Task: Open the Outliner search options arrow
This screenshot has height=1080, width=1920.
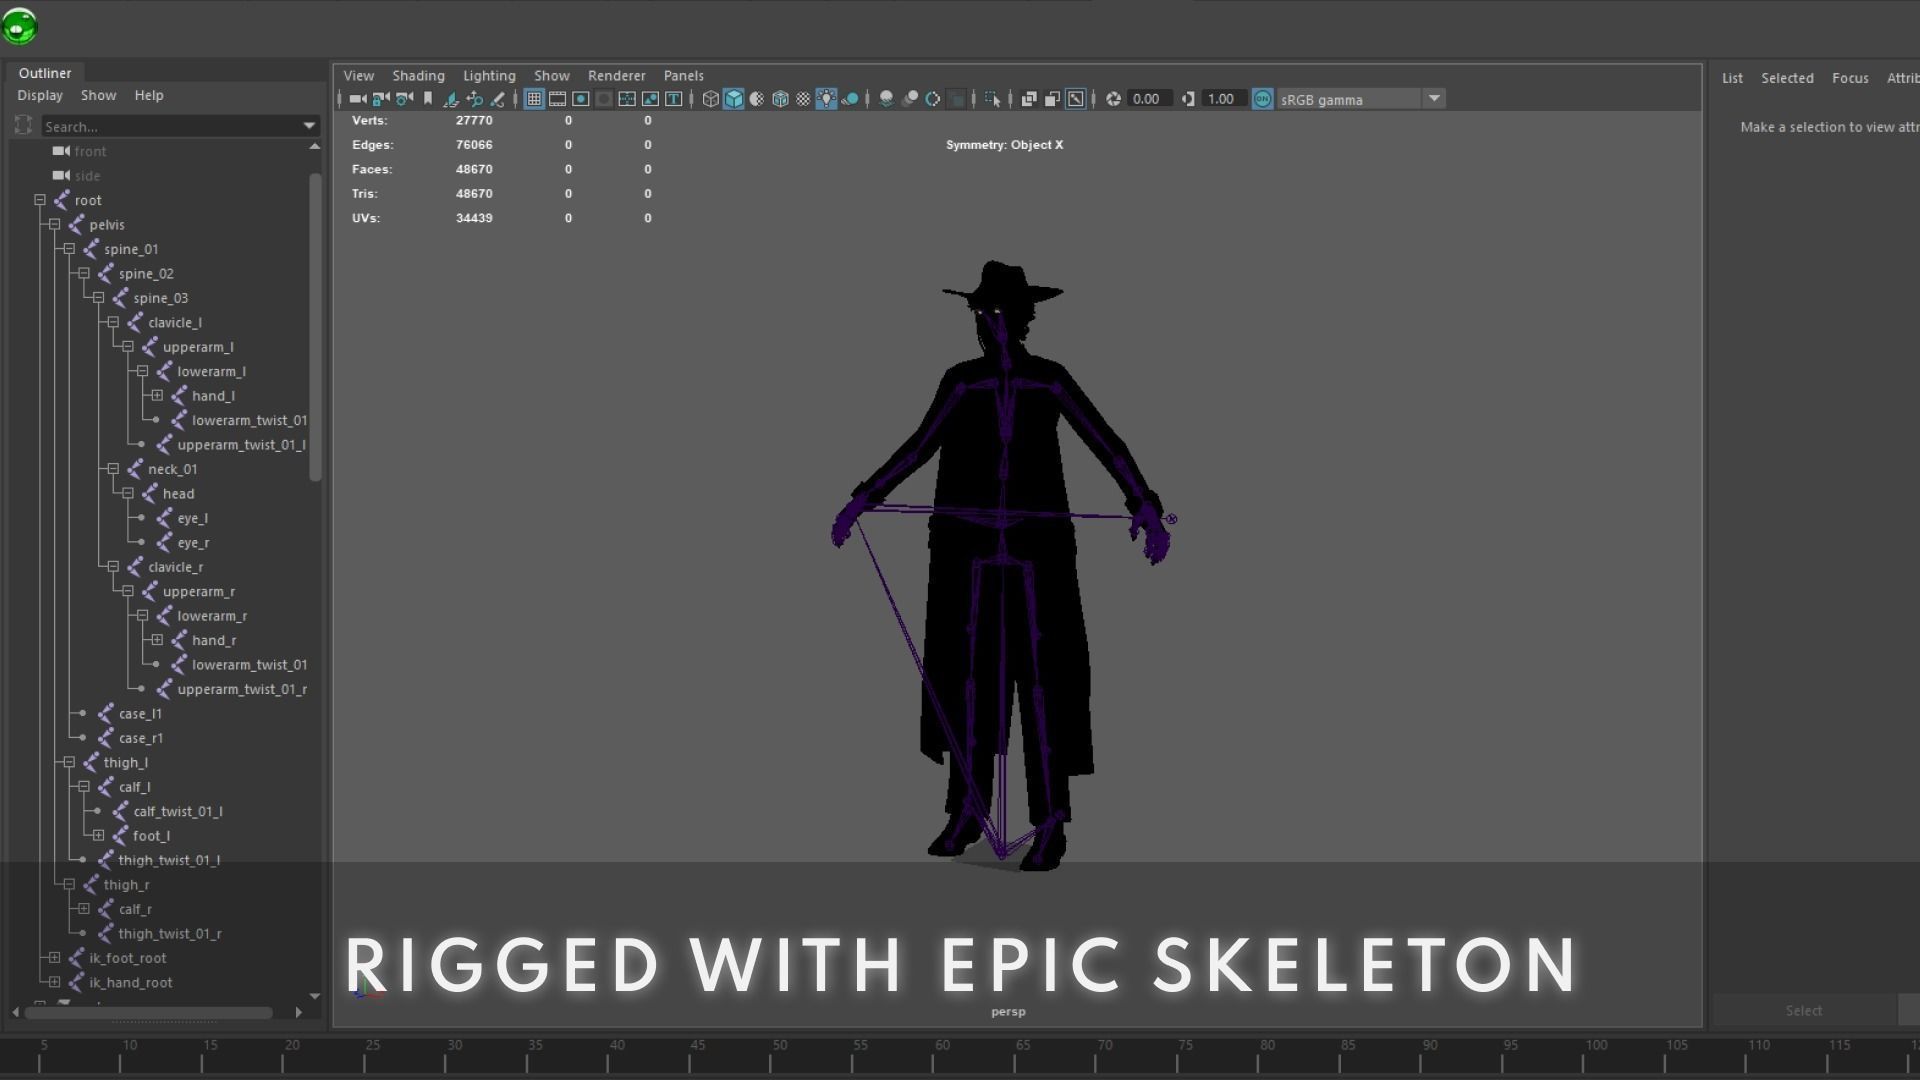Action: click(309, 126)
